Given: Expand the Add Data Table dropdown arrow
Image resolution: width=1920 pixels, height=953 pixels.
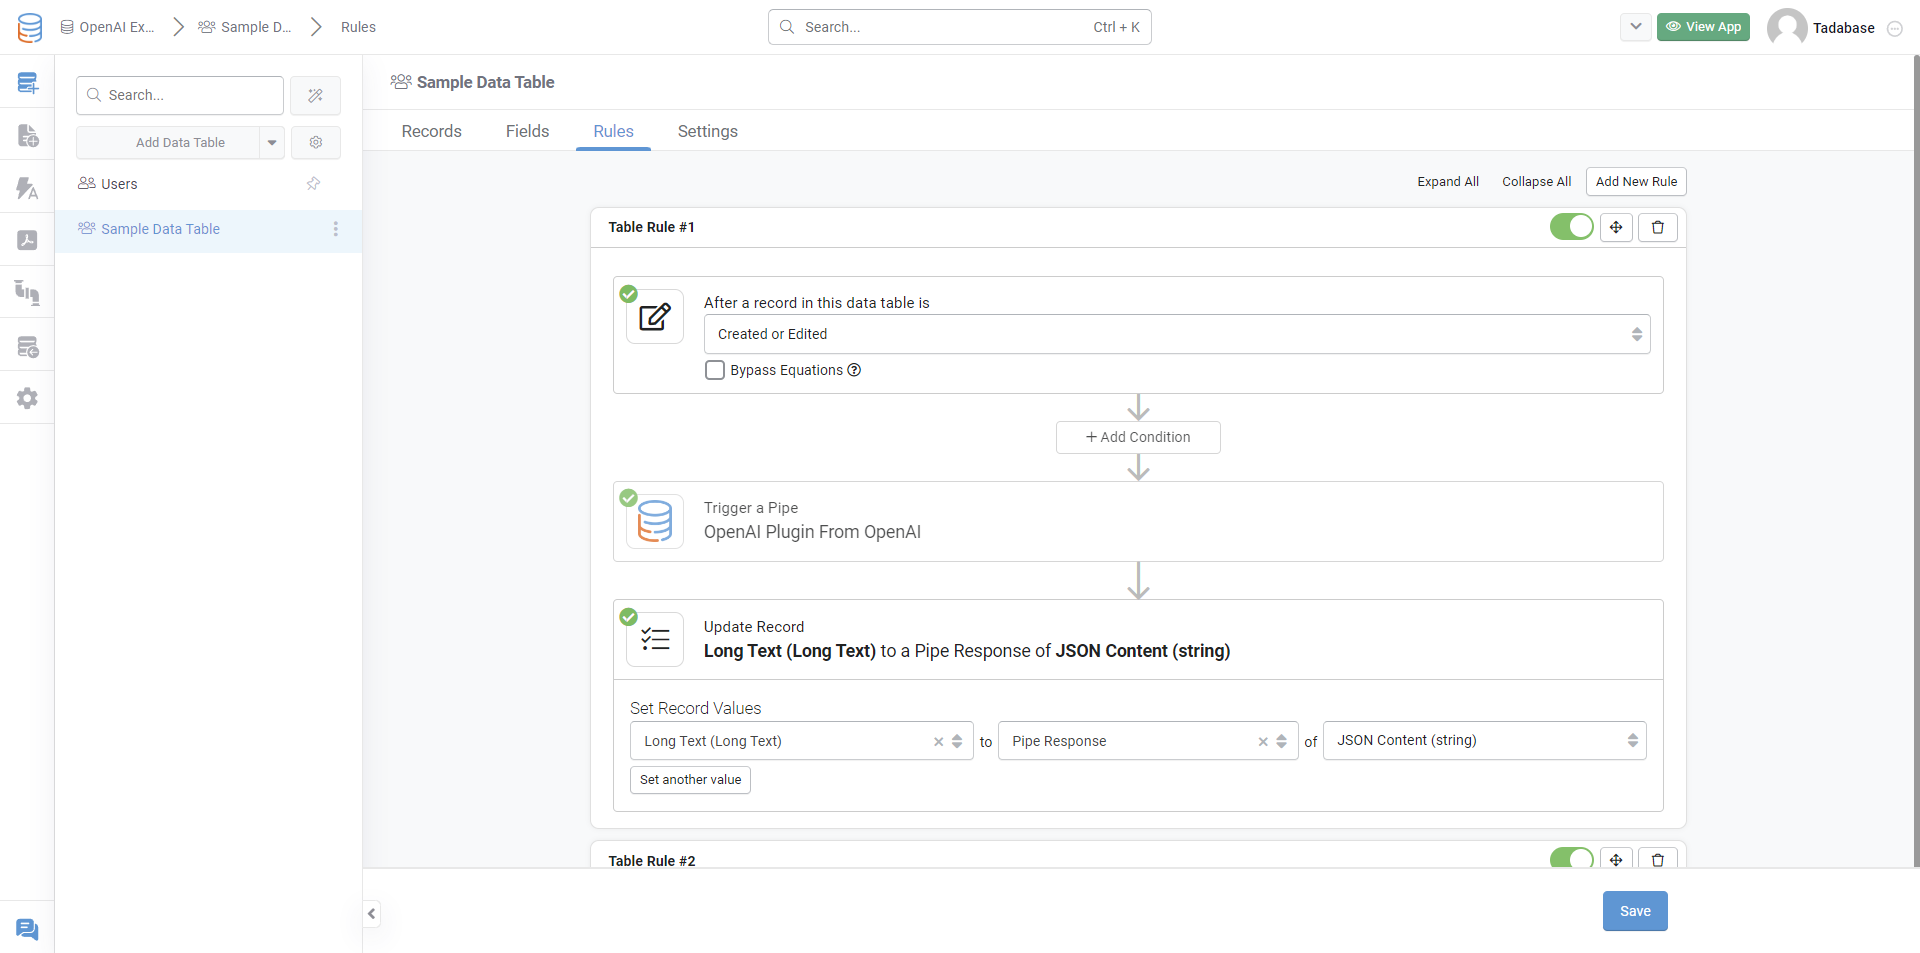Looking at the screenshot, I should click(272, 143).
